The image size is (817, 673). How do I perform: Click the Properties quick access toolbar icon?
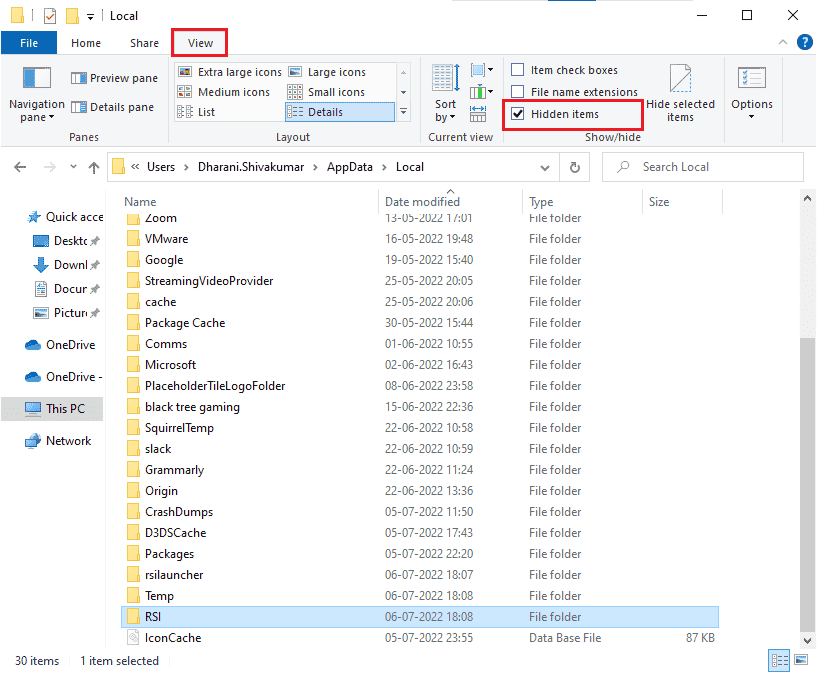50,16
